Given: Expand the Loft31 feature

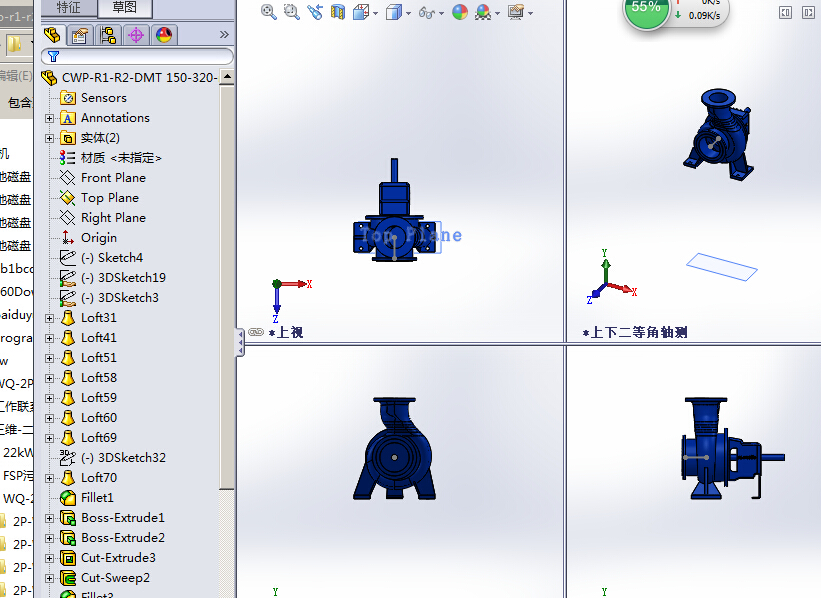Looking at the screenshot, I should (49, 318).
